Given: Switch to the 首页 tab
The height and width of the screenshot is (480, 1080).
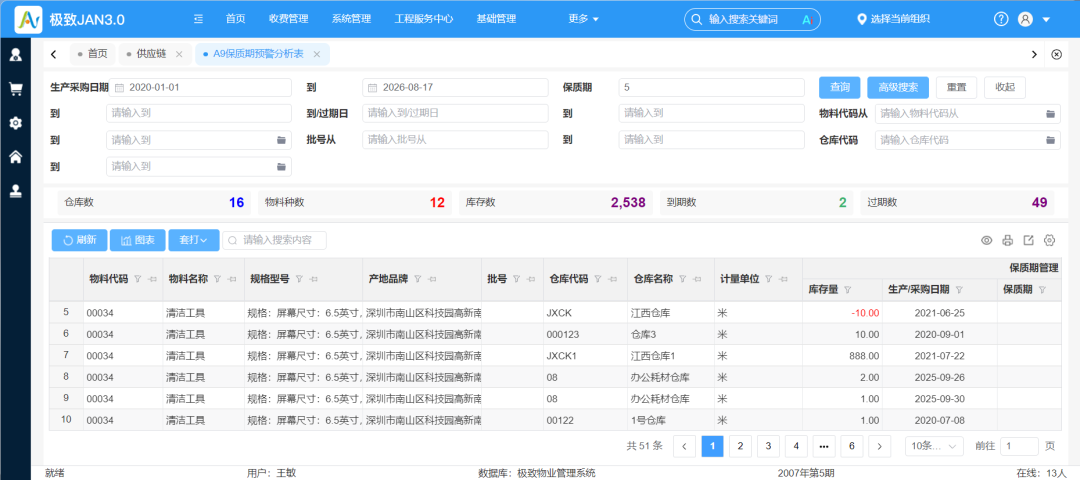Looking at the screenshot, I should [93, 54].
